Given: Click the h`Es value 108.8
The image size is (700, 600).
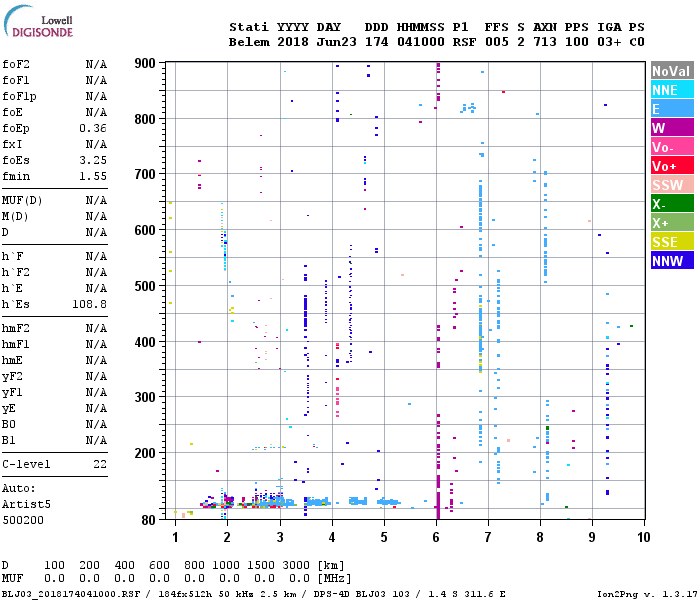Looking at the screenshot, I should click(89, 304).
